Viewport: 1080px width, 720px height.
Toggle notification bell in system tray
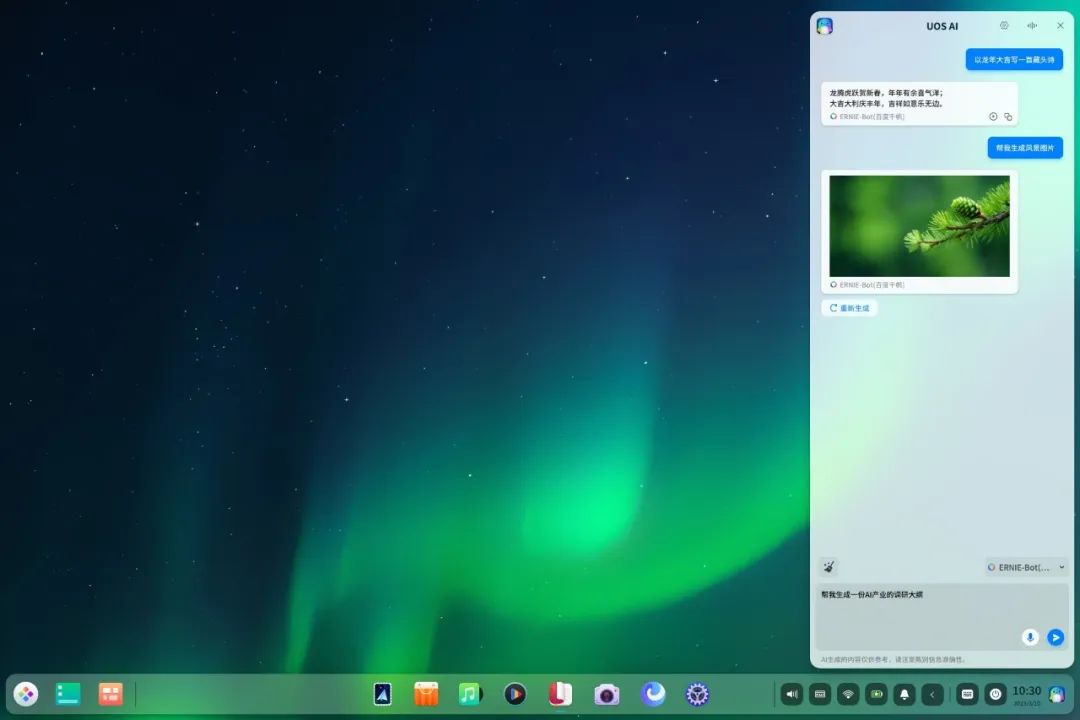click(x=904, y=694)
